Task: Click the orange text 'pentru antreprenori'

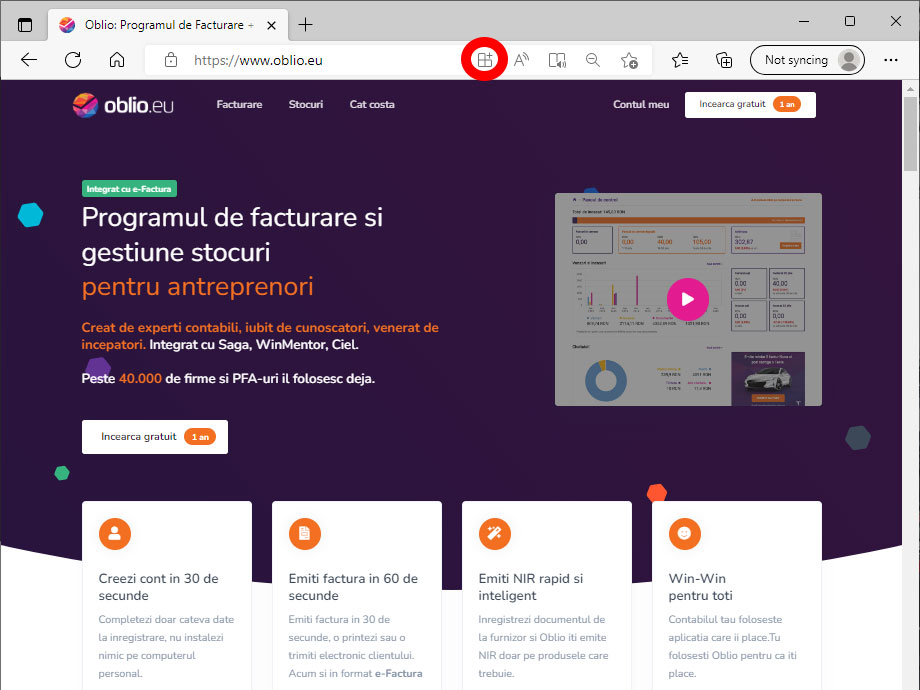Action: (x=198, y=287)
